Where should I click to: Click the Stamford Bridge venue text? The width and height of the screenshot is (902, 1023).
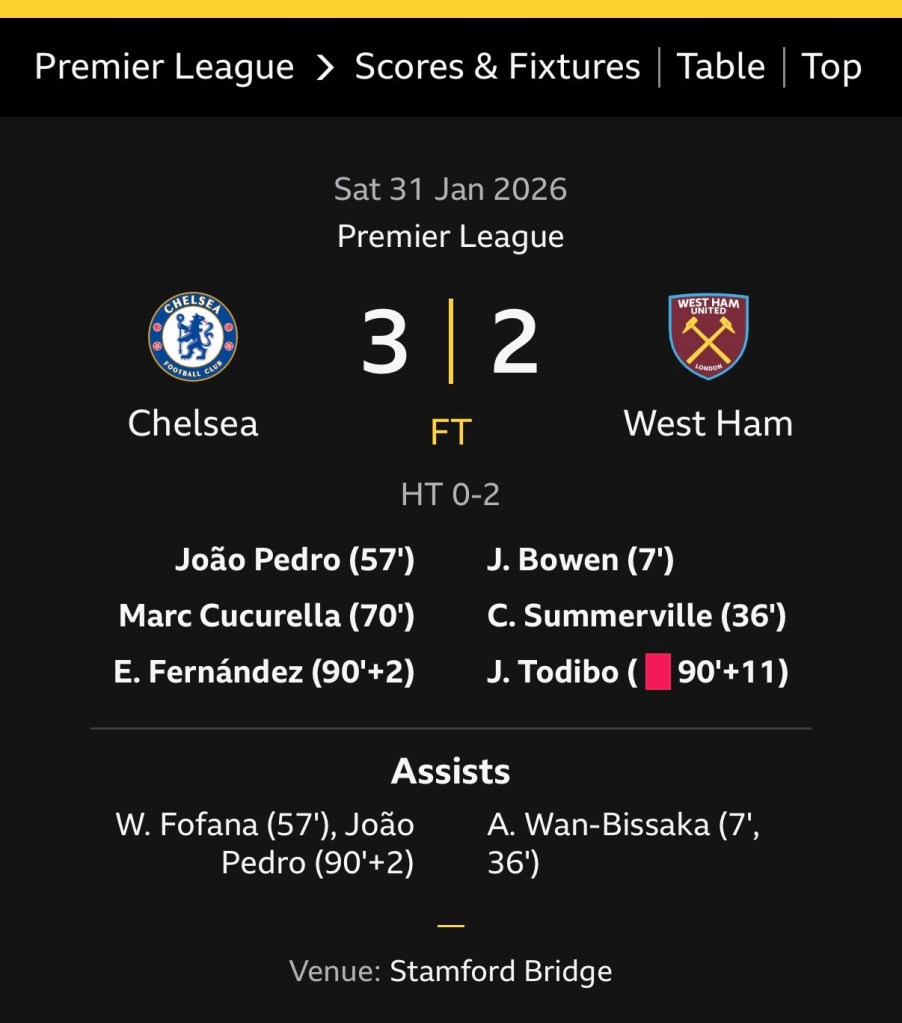pos(500,971)
